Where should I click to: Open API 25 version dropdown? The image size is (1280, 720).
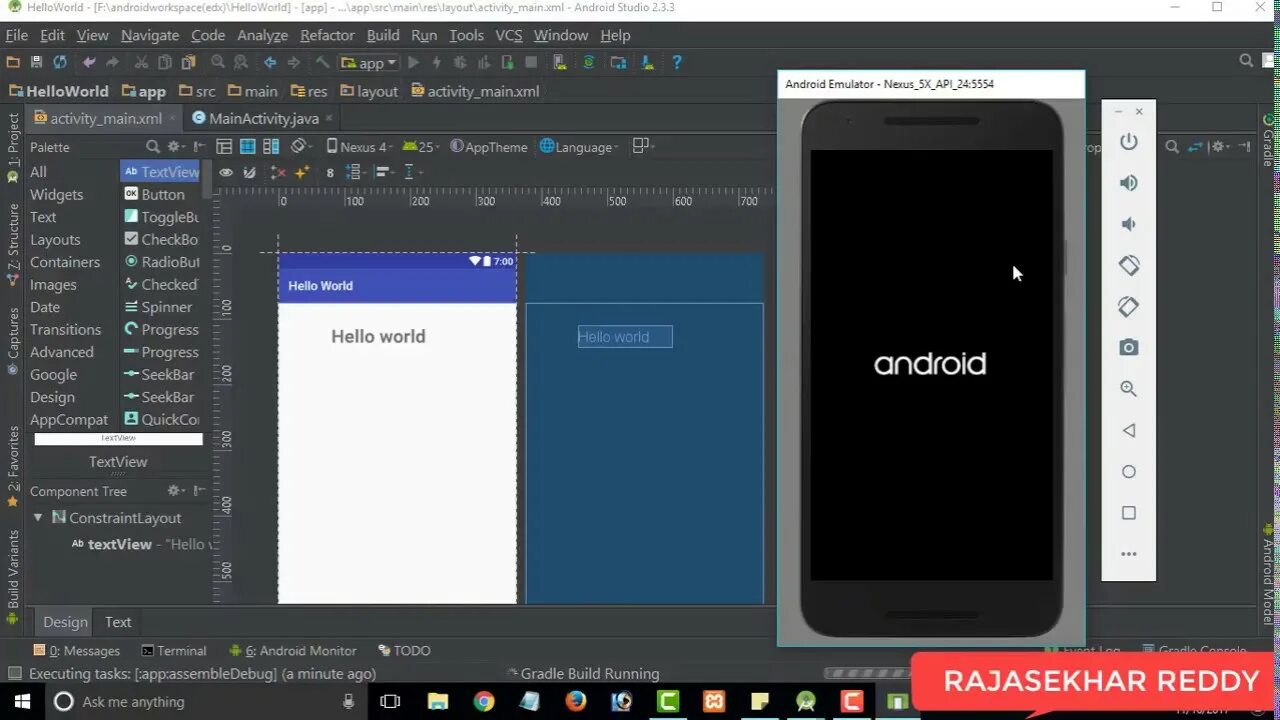coord(421,147)
